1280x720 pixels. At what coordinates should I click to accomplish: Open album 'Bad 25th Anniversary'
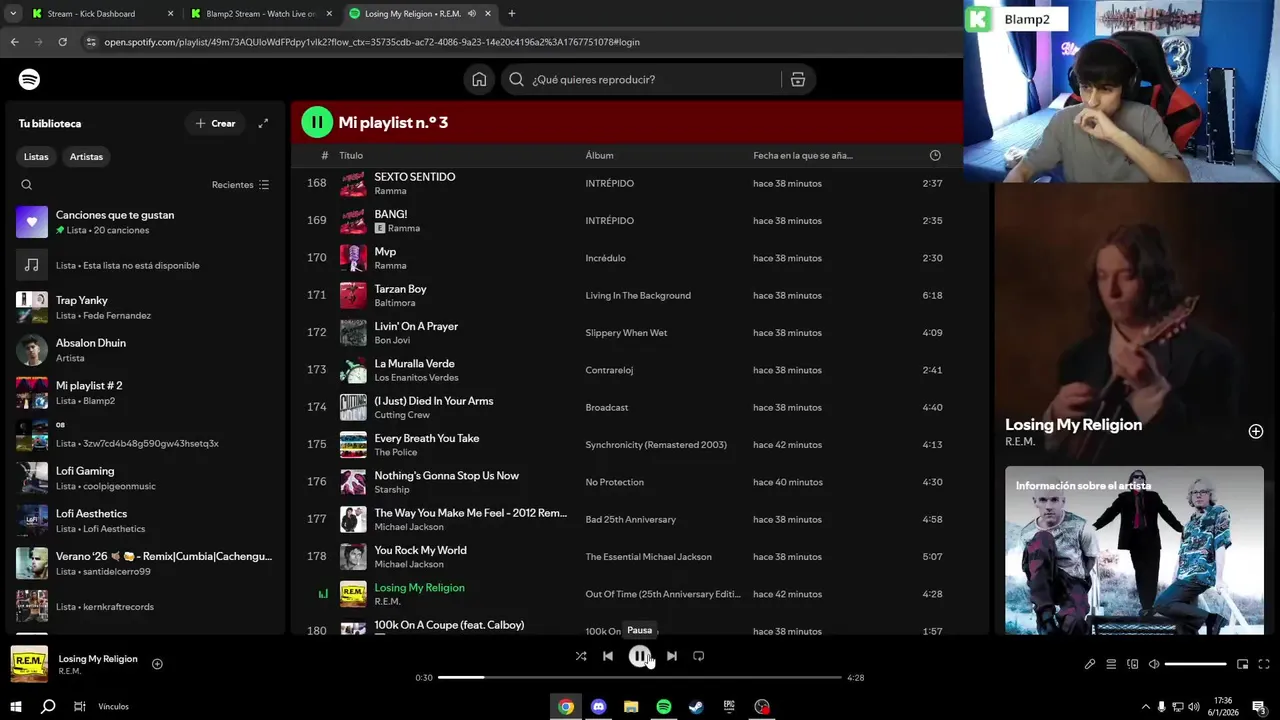click(x=630, y=520)
